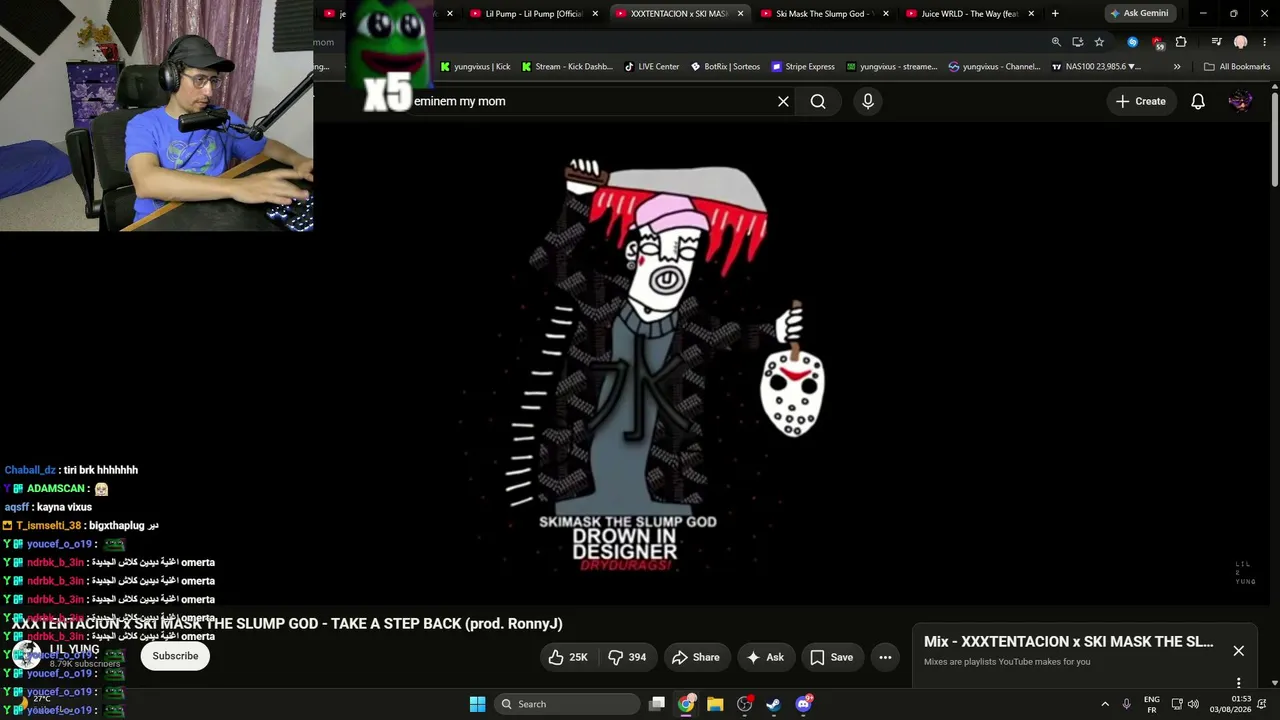Clear the search box with the X
This screenshot has height=720, width=1280.
coord(783,101)
